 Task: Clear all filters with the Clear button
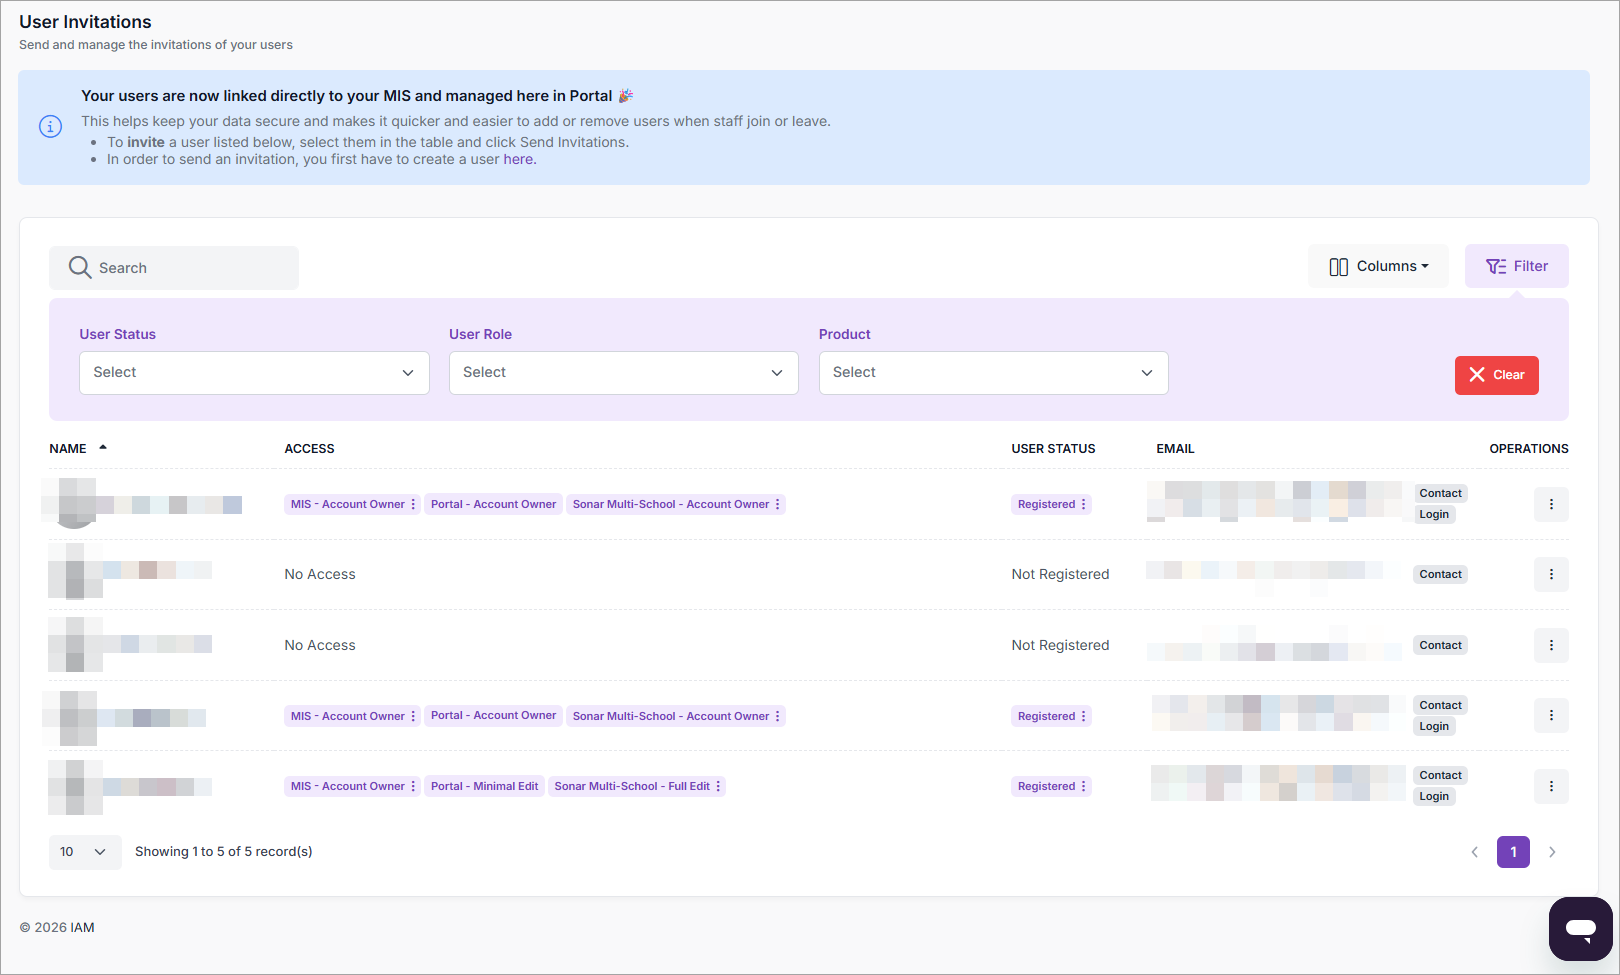coord(1496,376)
